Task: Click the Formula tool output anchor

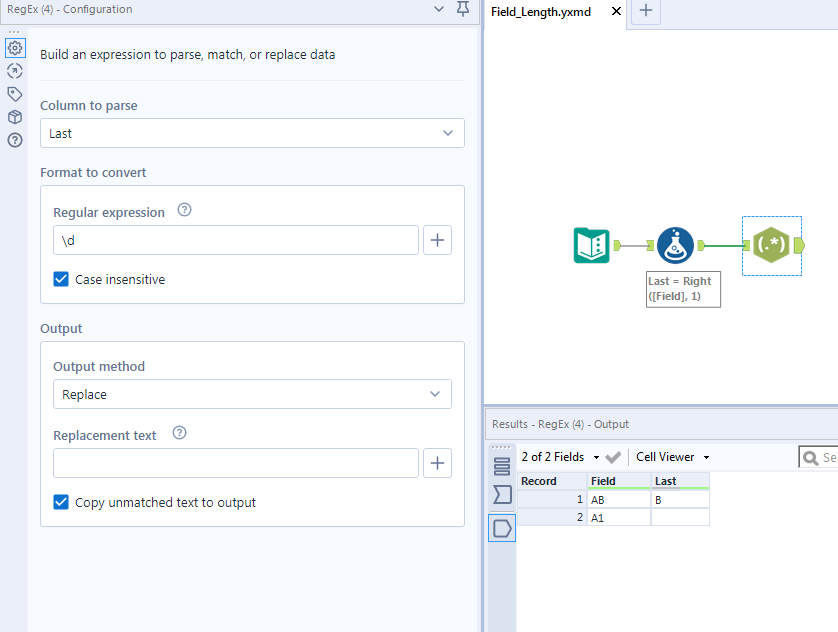Action: pyautogui.click(x=701, y=246)
